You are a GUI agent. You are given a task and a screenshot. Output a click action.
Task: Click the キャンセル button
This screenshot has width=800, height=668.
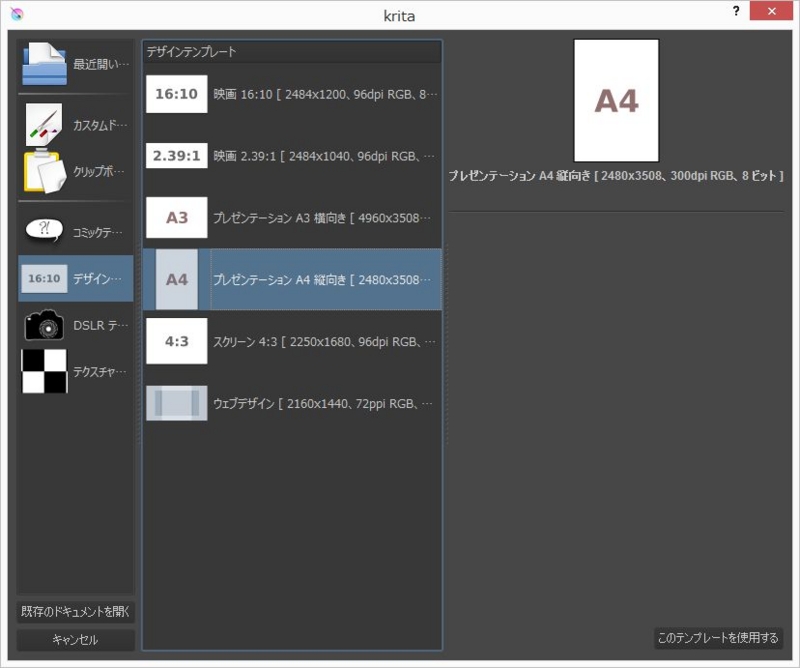point(76,640)
